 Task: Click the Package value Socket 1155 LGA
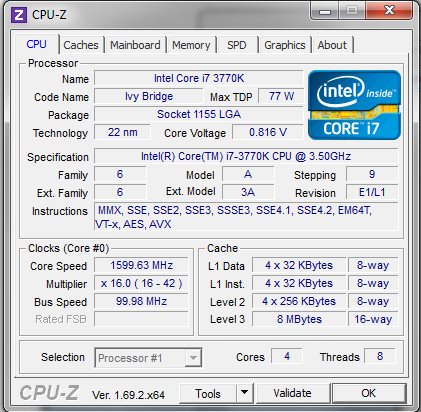(199, 114)
